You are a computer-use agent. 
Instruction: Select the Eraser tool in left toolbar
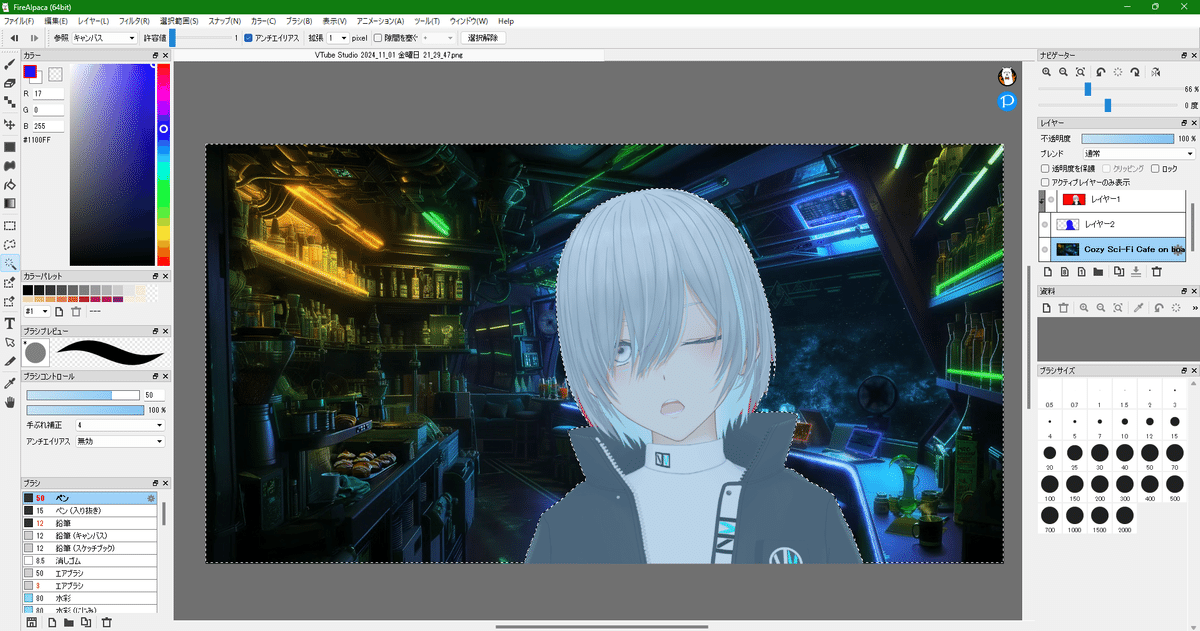click(x=10, y=83)
